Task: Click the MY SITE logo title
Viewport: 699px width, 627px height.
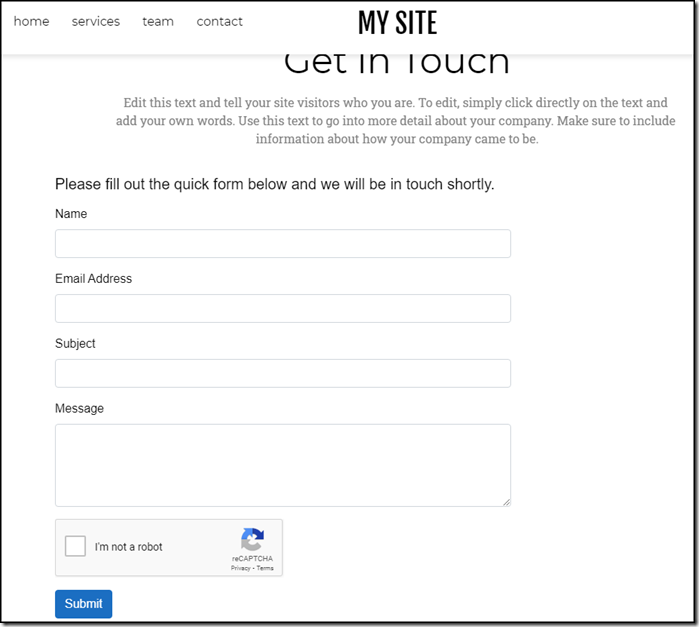Action: coord(397,23)
